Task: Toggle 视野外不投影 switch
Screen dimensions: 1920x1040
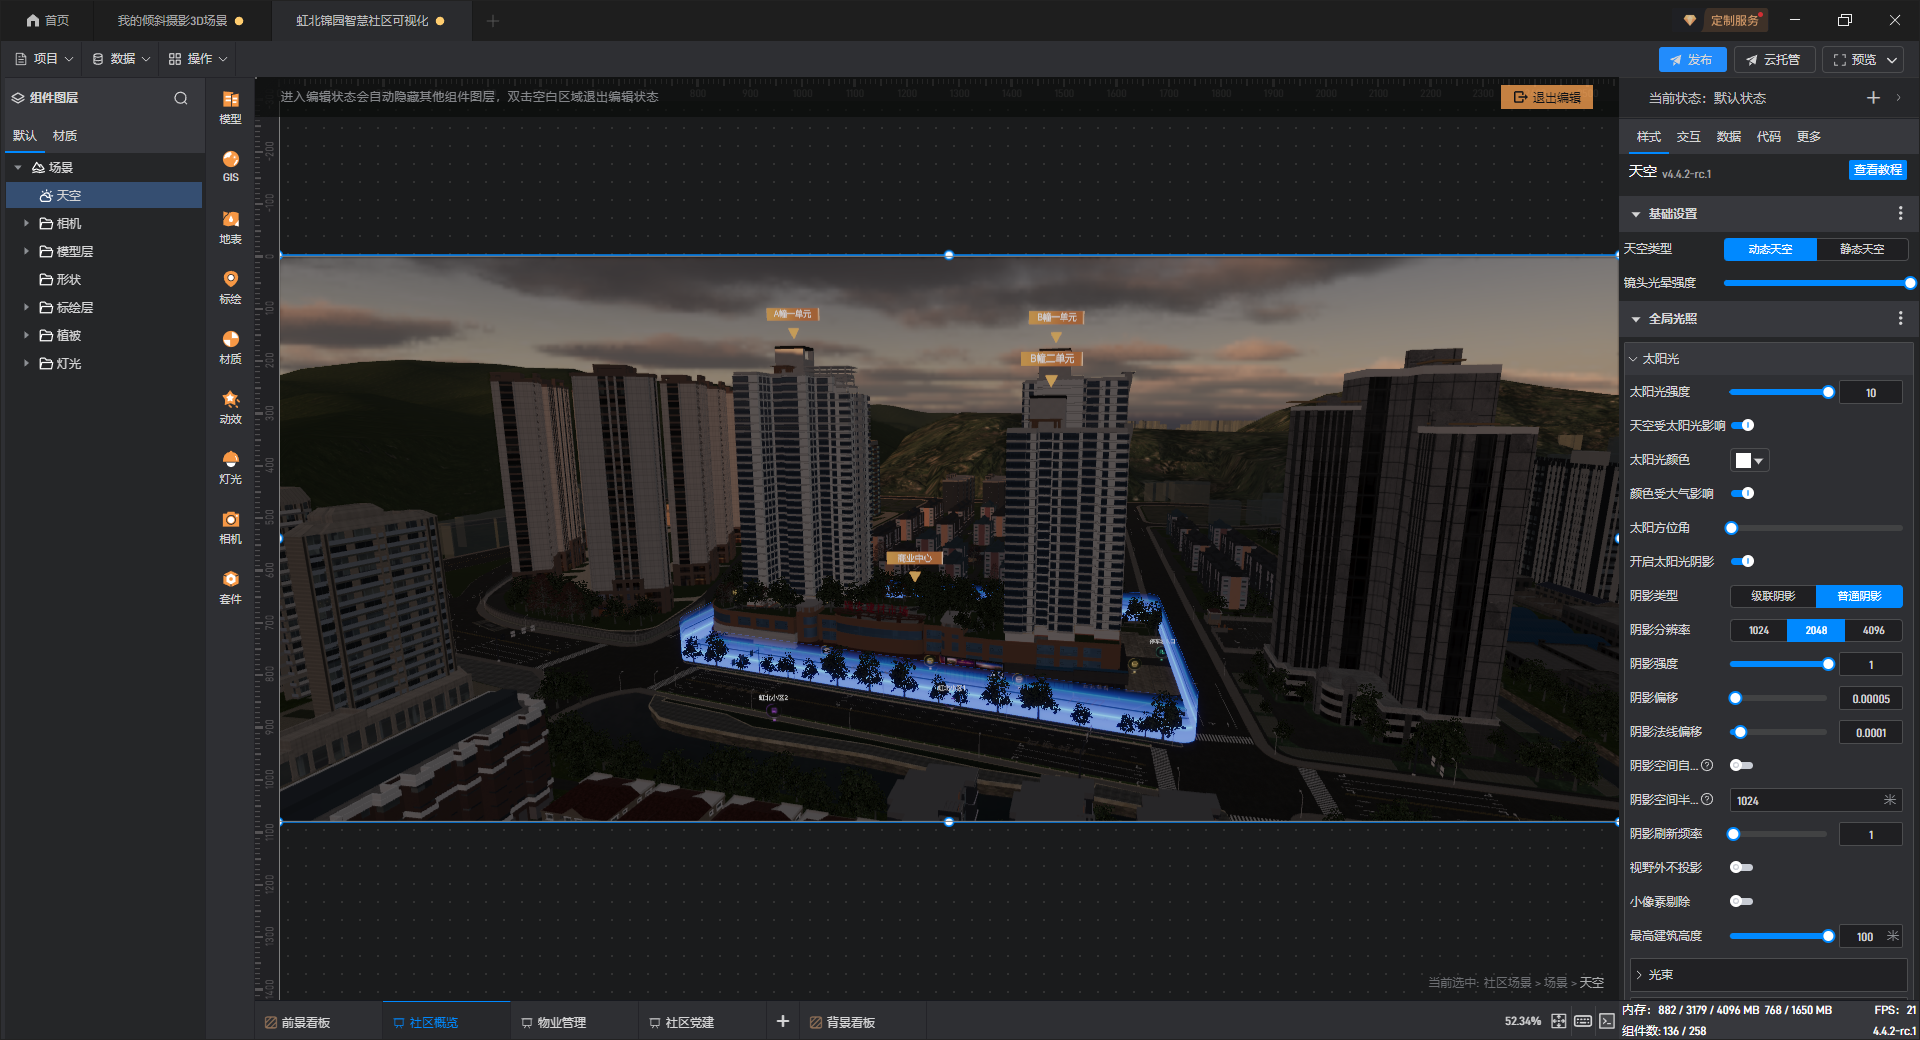Action: coord(1742,867)
